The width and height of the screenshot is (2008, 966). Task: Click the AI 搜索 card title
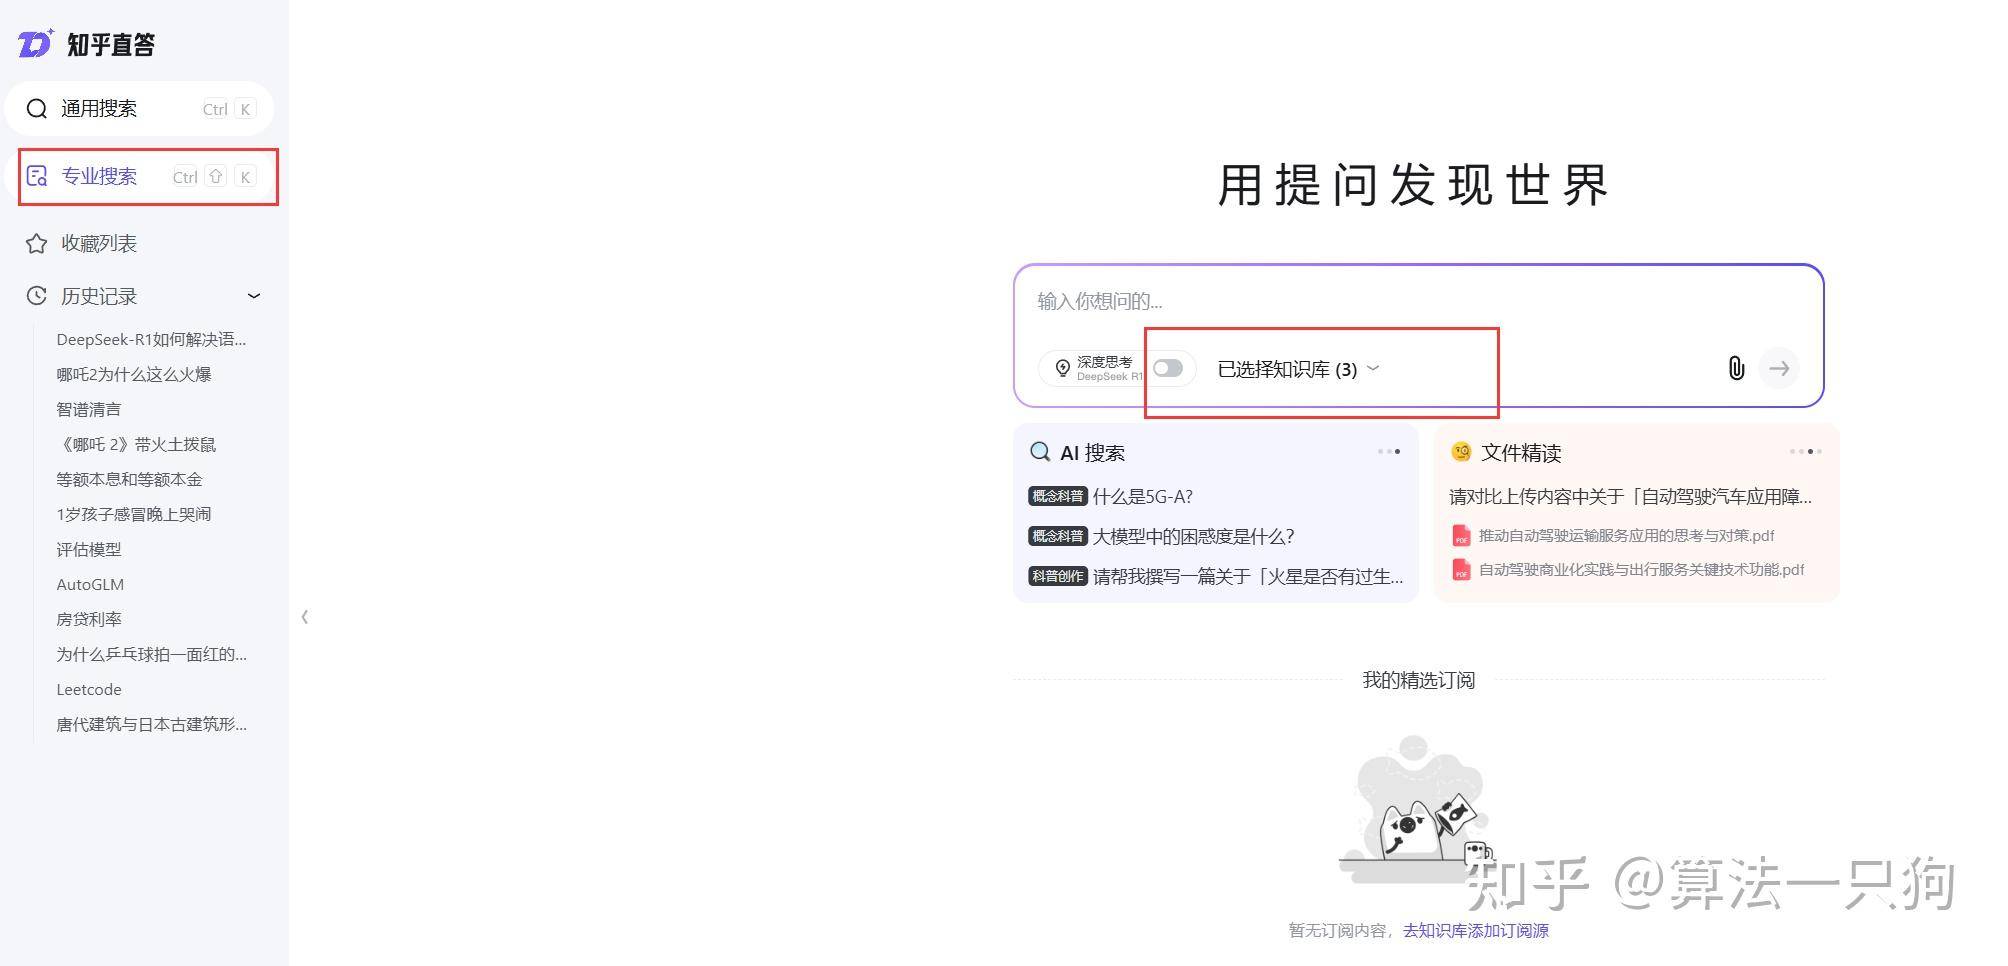tap(1092, 453)
